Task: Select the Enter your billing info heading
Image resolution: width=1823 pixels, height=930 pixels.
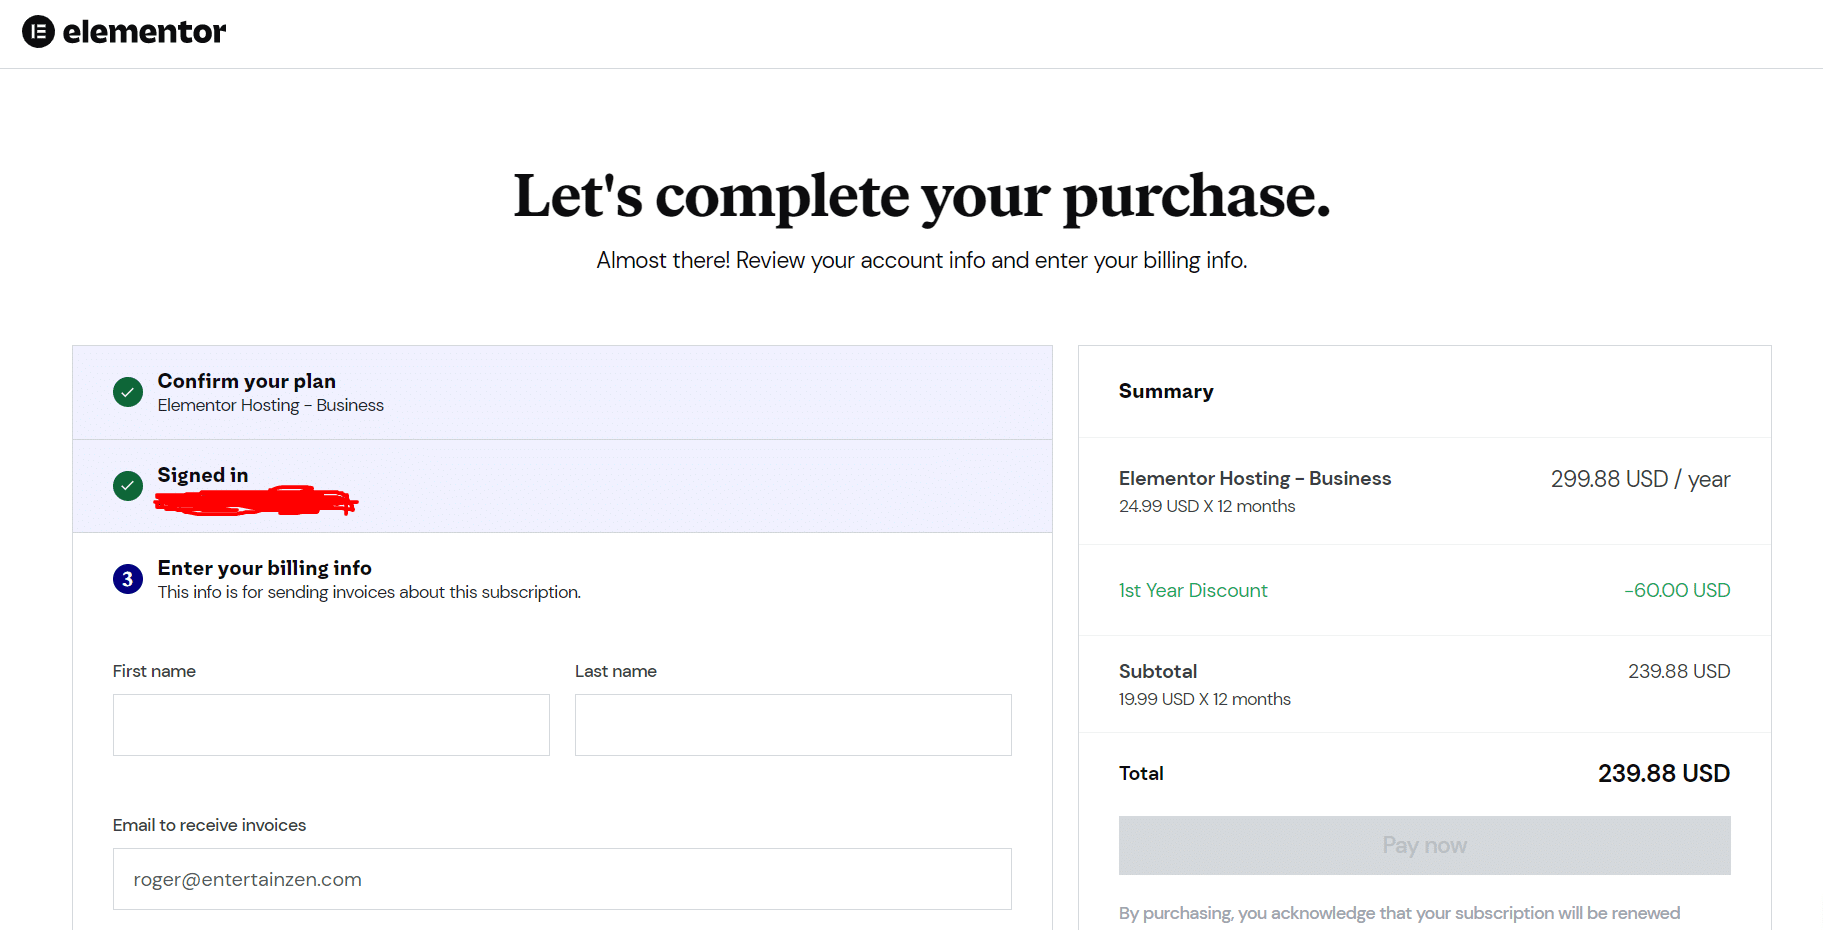Action: (x=264, y=568)
